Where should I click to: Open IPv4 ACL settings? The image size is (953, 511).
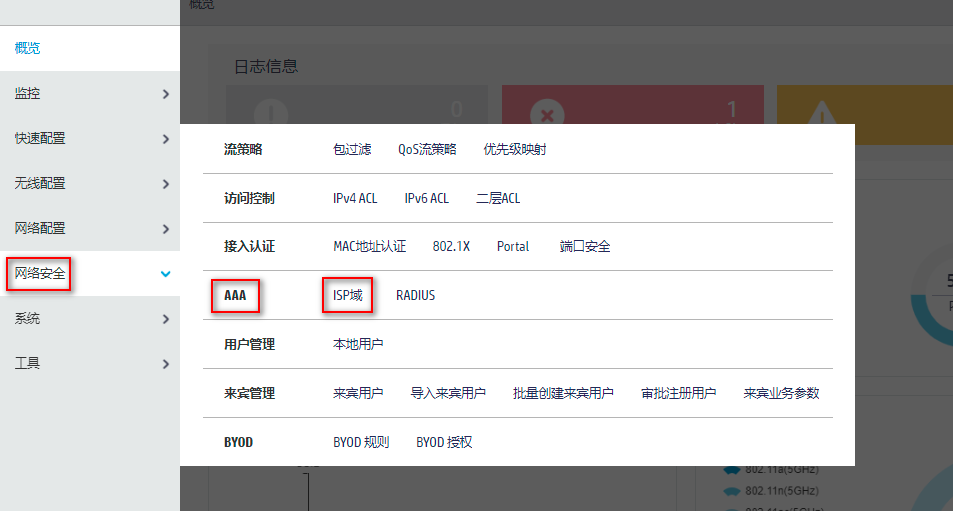click(355, 198)
